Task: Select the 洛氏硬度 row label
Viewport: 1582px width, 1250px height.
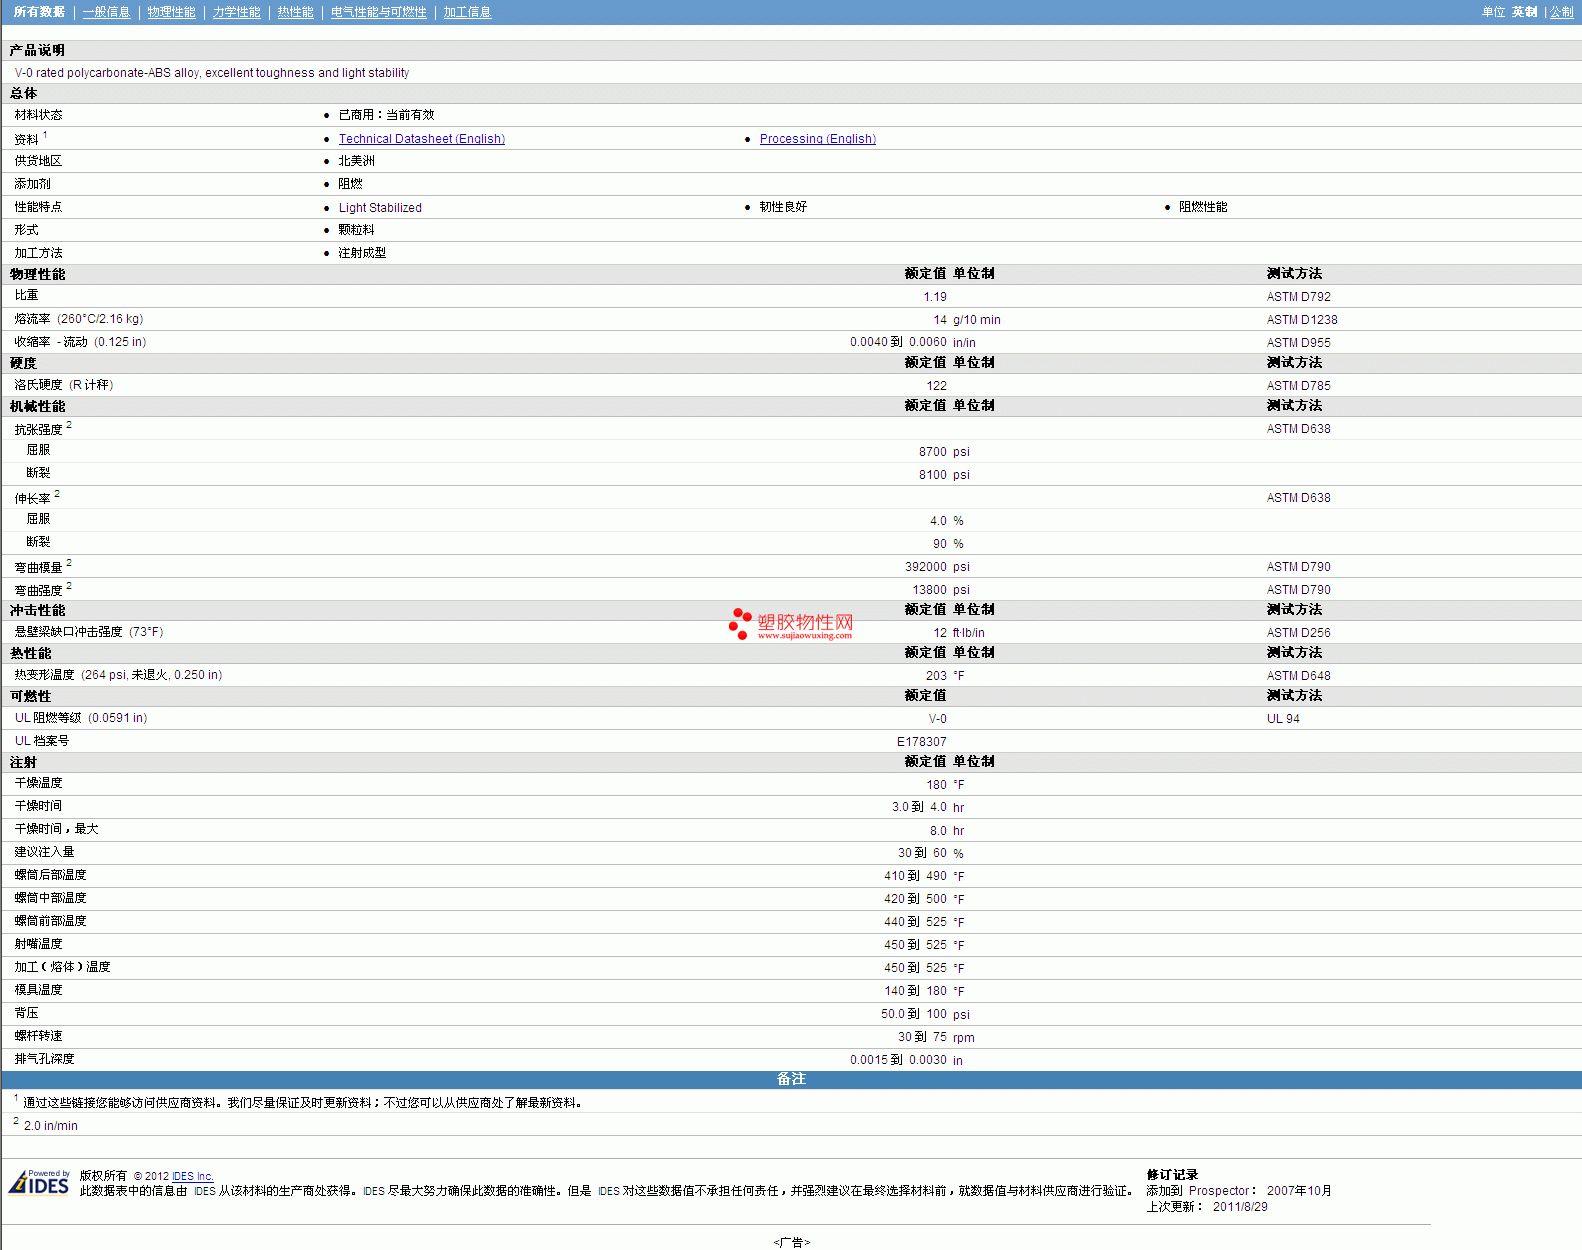Action: 38,385
